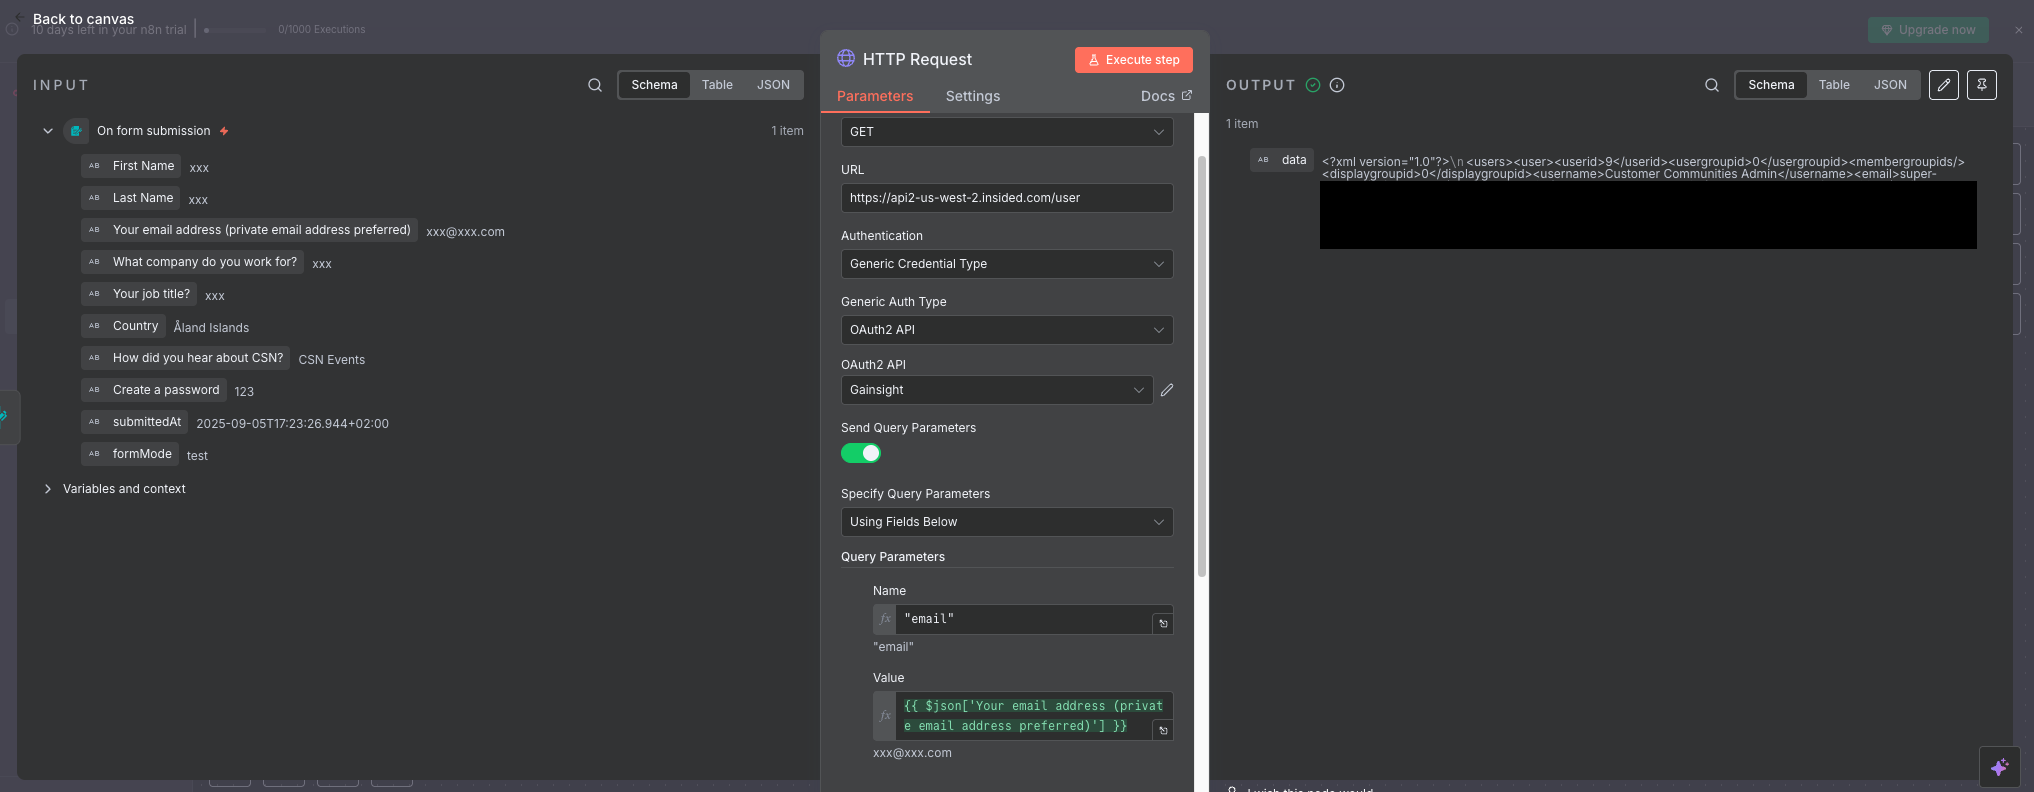Click the AB type icon beside Country
The image size is (2034, 792).
tap(95, 326)
